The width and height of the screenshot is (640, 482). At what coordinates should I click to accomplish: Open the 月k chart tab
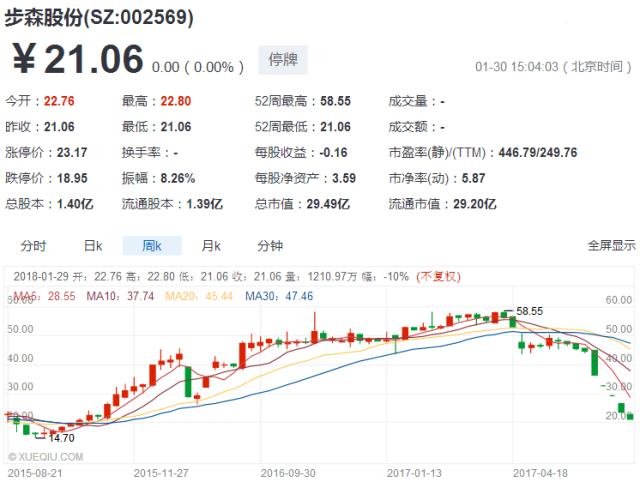point(211,246)
